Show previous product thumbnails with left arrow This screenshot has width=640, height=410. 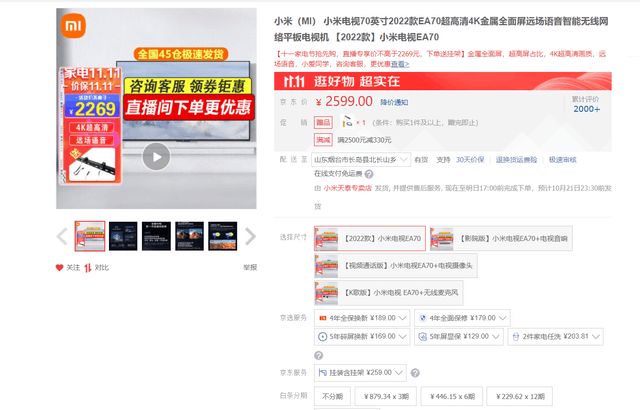[62, 236]
